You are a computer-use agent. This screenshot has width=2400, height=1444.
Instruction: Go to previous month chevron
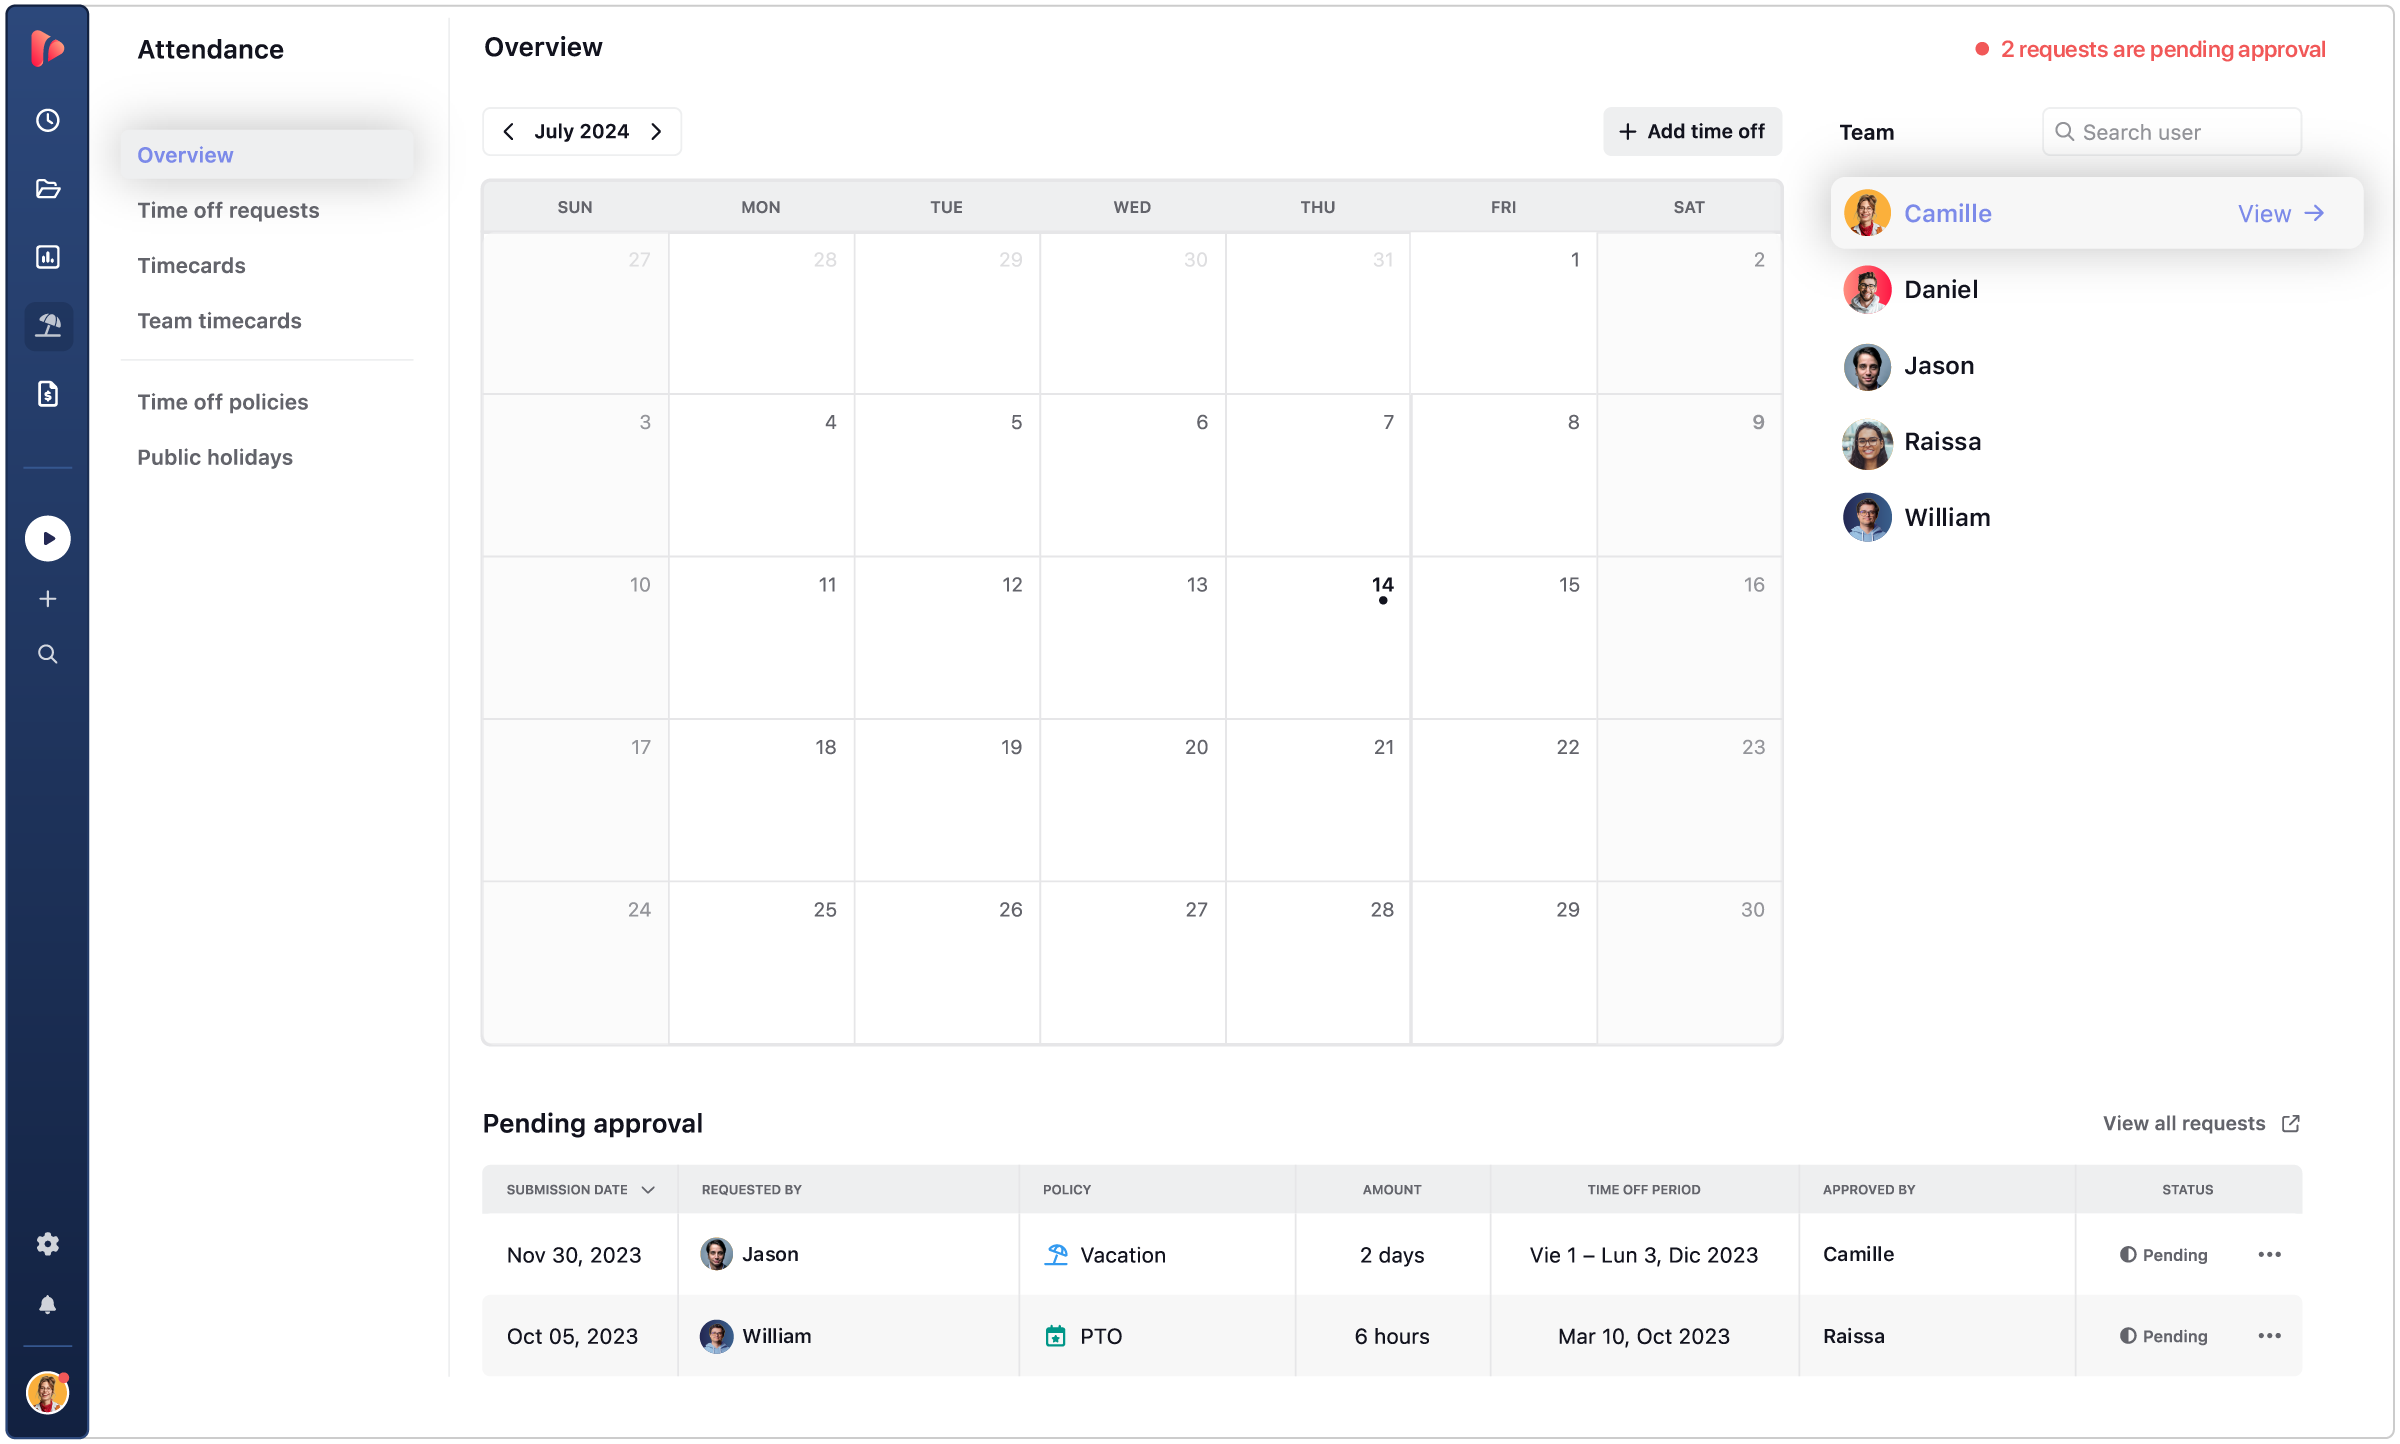click(509, 131)
